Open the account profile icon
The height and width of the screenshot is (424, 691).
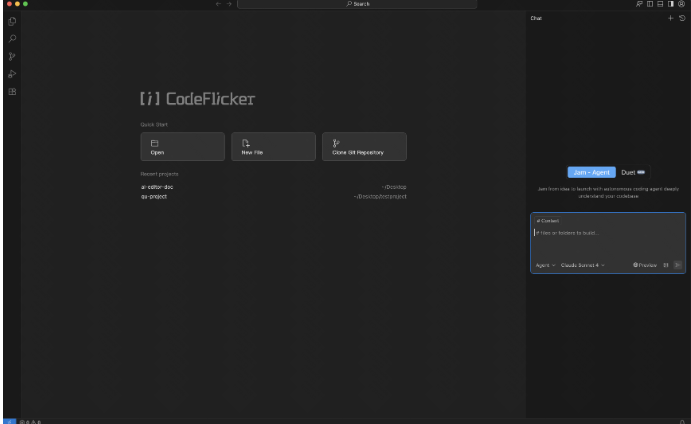coord(681,4)
